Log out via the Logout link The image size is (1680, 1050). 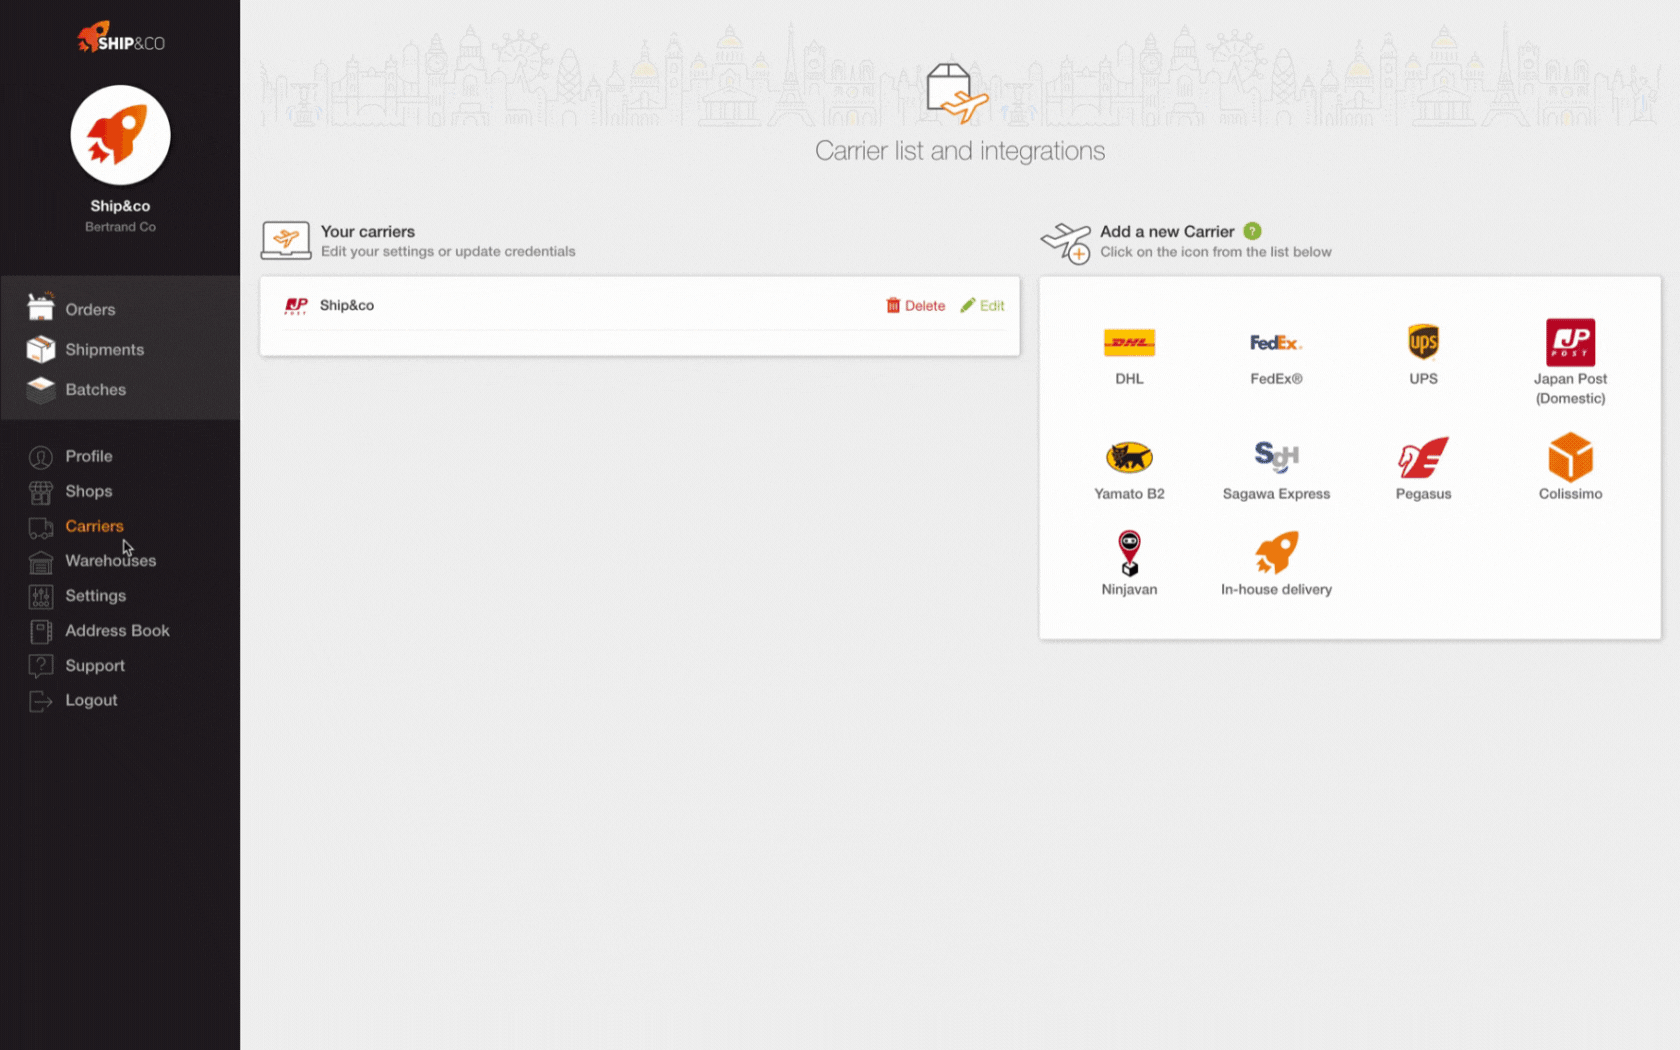[92, 701]
